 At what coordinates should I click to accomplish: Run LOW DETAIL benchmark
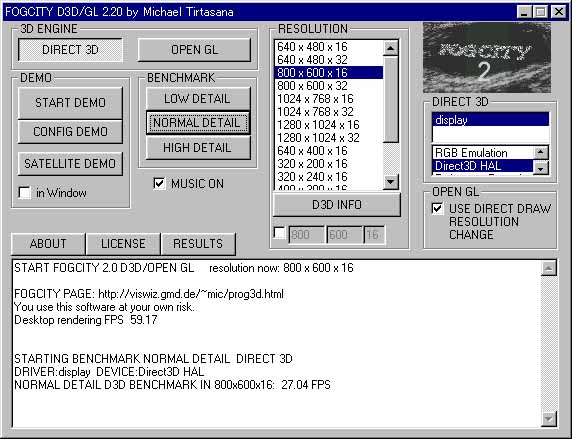pos(197,99)
